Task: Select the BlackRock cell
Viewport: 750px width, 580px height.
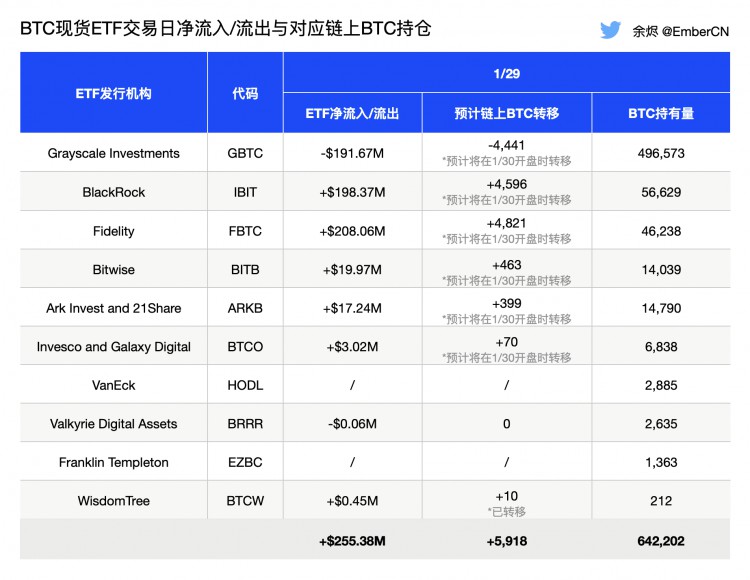Action: (x=113, y=192)
